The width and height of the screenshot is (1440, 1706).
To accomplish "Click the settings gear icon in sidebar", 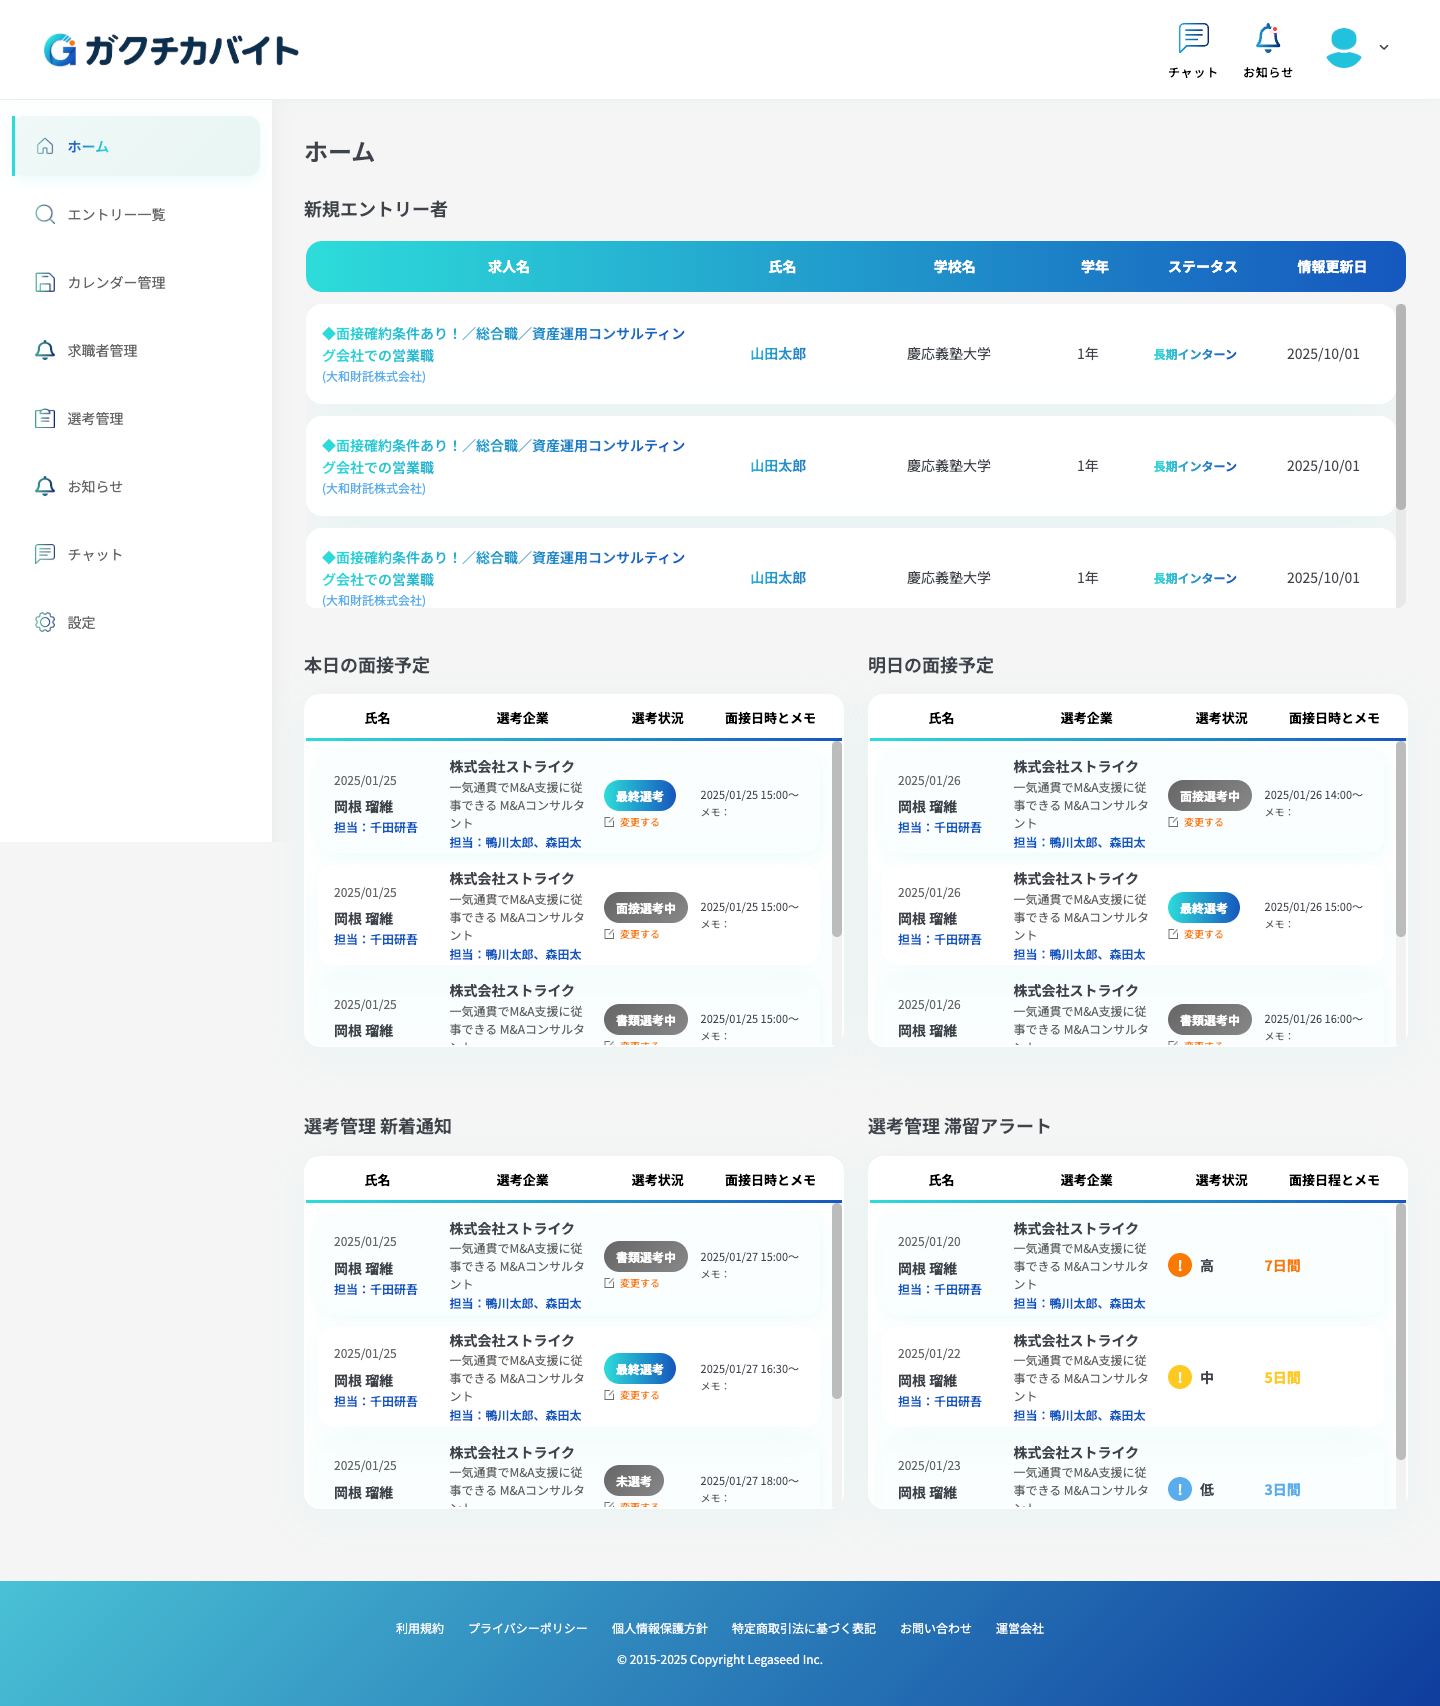I will coord(45,623).
